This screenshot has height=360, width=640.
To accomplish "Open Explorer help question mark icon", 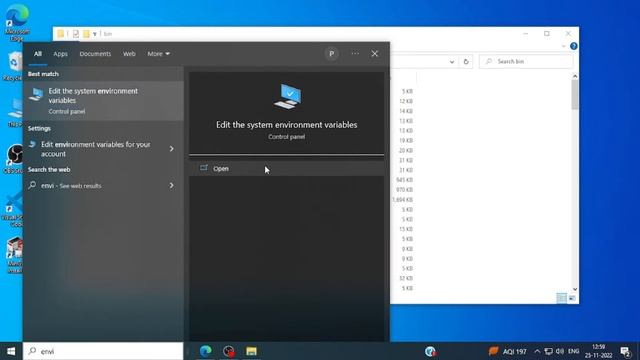I will [573, 46].
